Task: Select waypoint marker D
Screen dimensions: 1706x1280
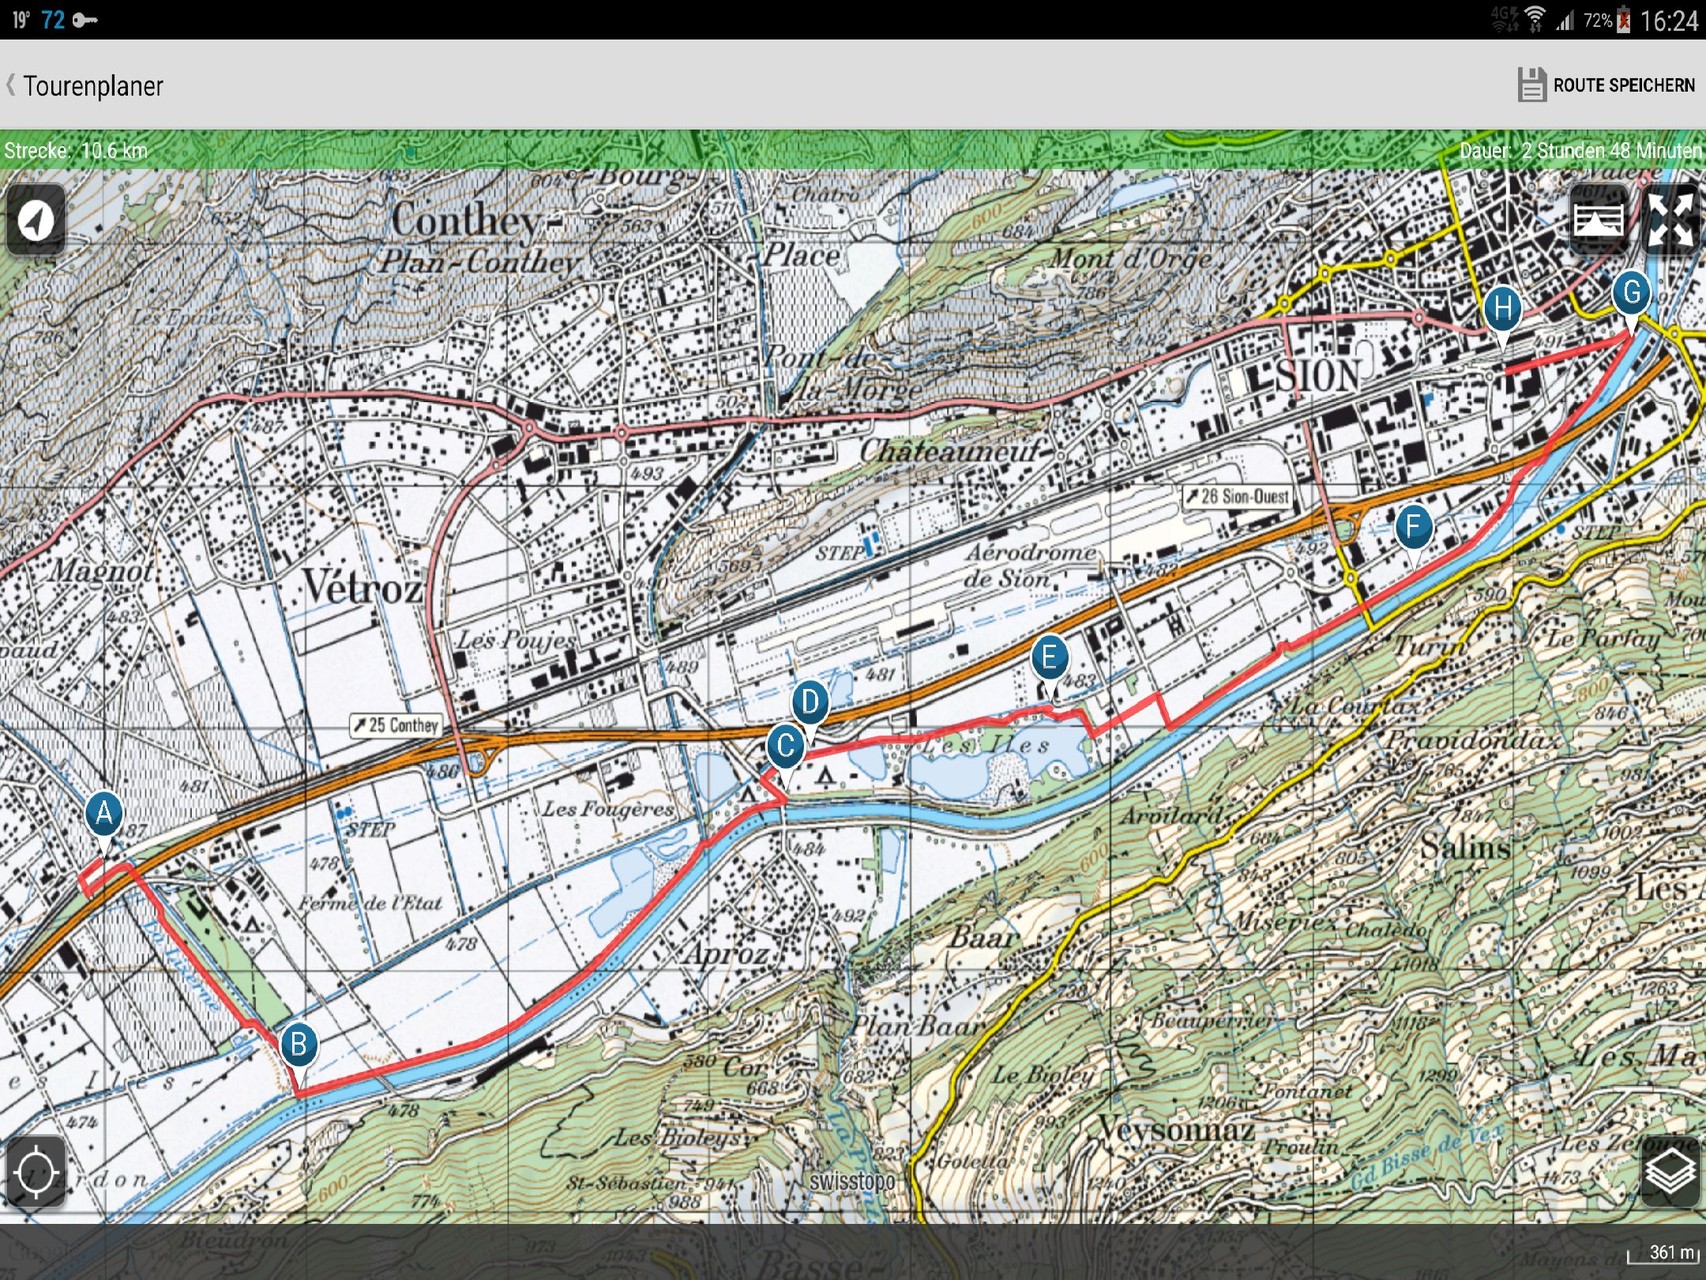Action: coord(810,703)
